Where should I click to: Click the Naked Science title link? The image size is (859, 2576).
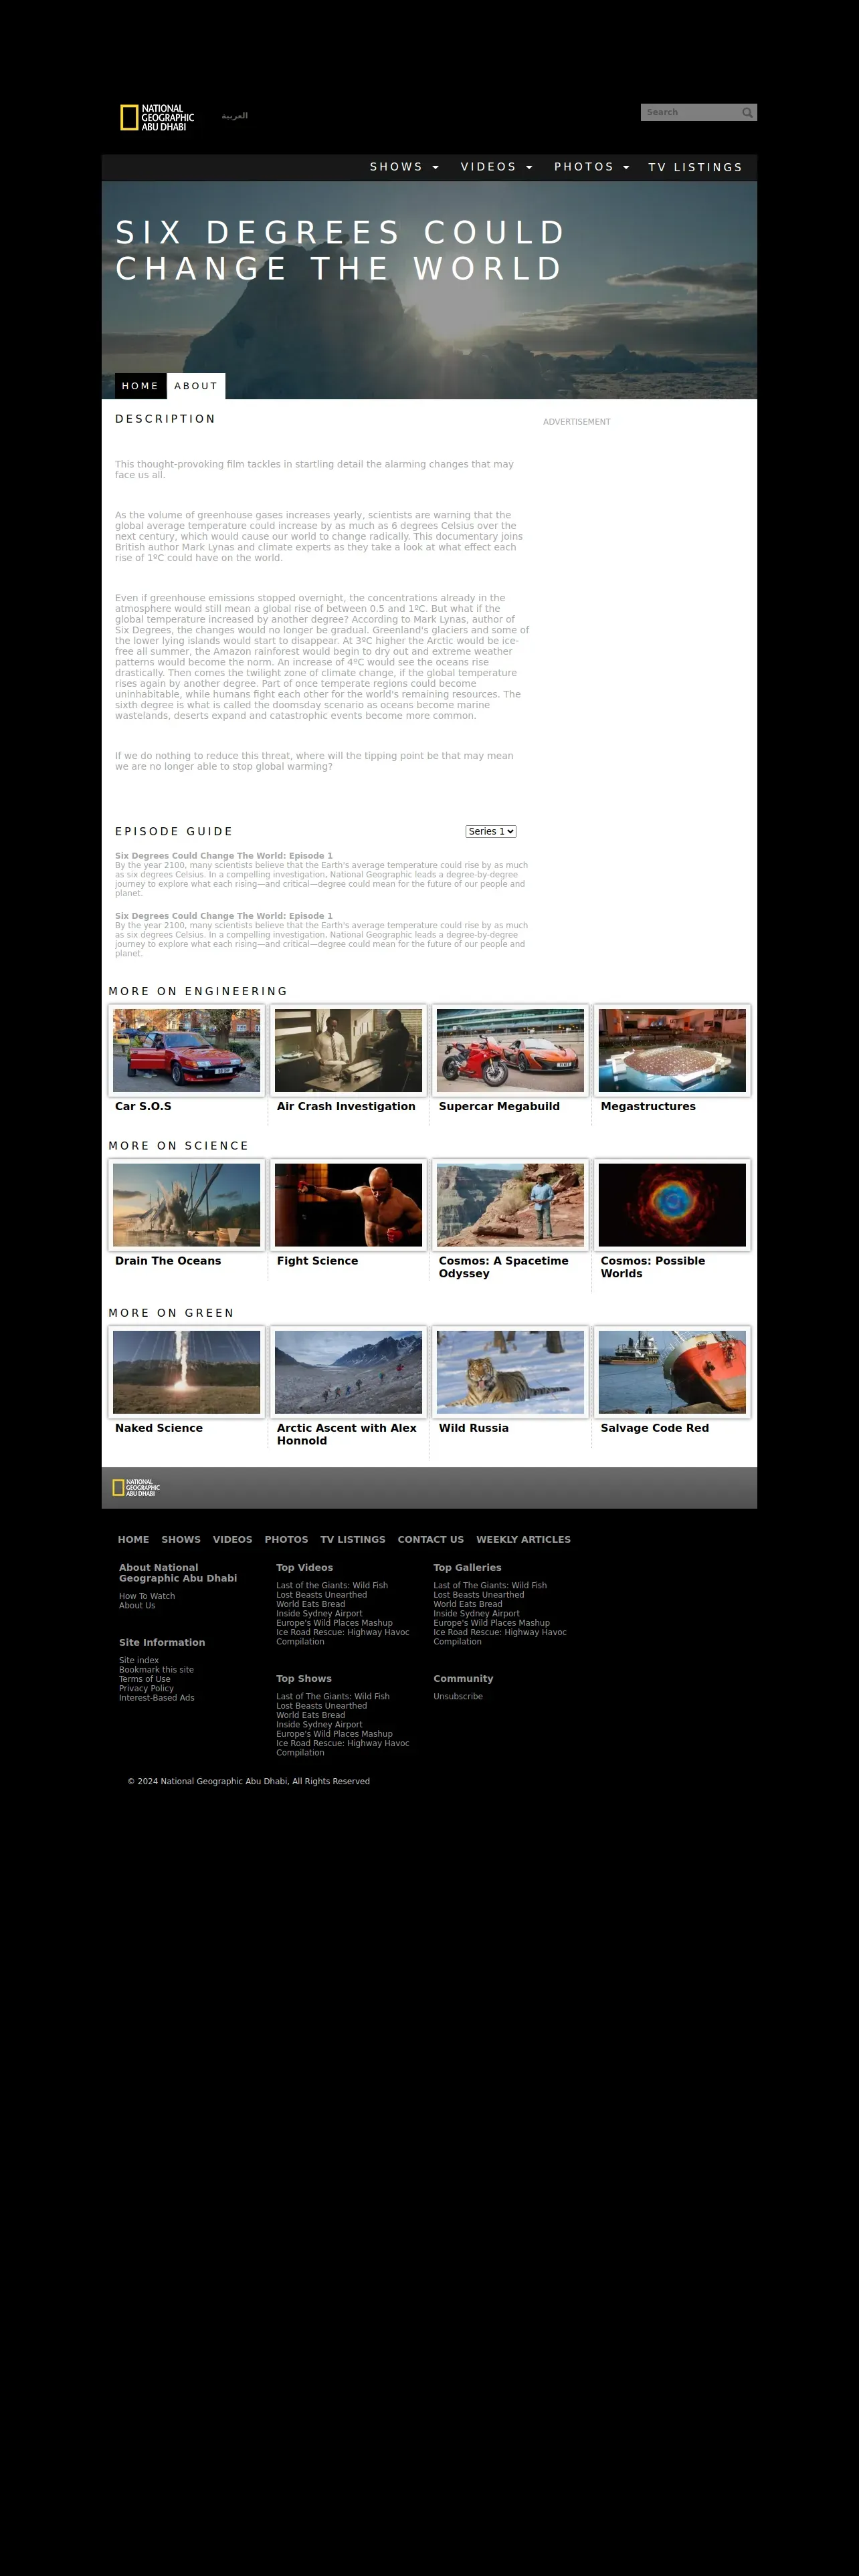(159, 1428)
